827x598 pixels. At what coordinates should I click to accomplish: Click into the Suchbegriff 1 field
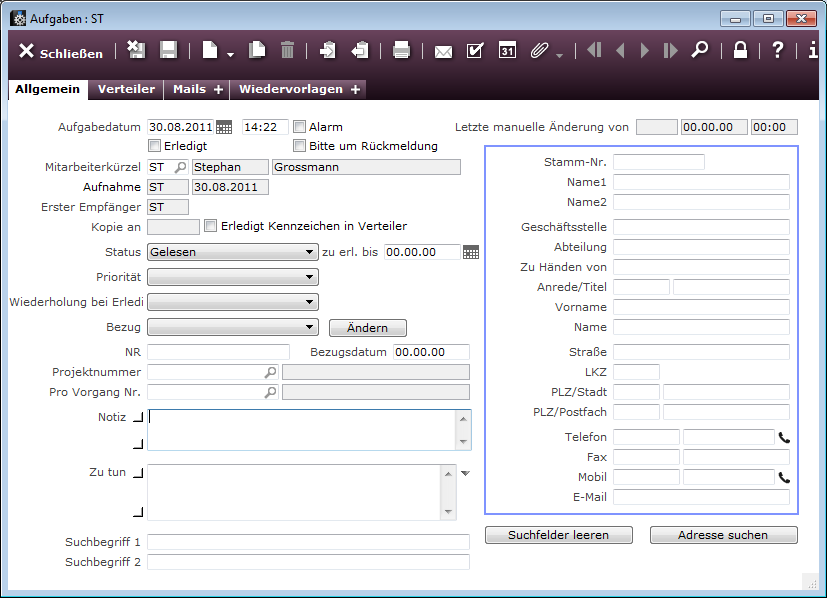[308, 542]
